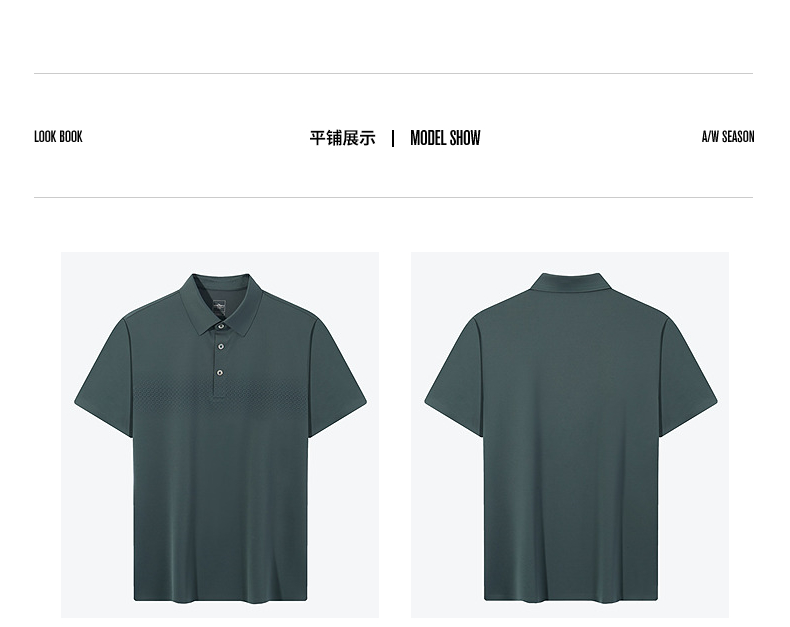
Task: Click the brand label inside the front collar
Action: (x=220, y=307)
